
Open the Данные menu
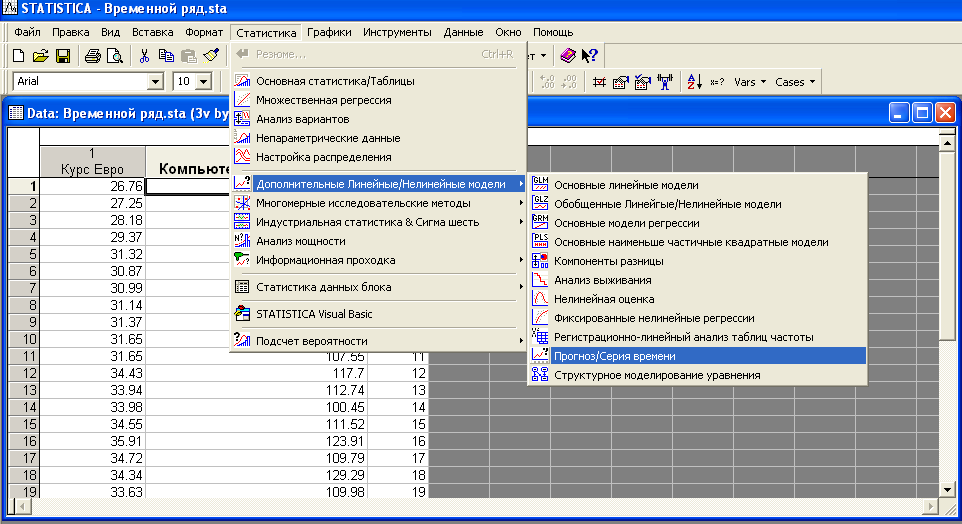click(x=463, y=32)
